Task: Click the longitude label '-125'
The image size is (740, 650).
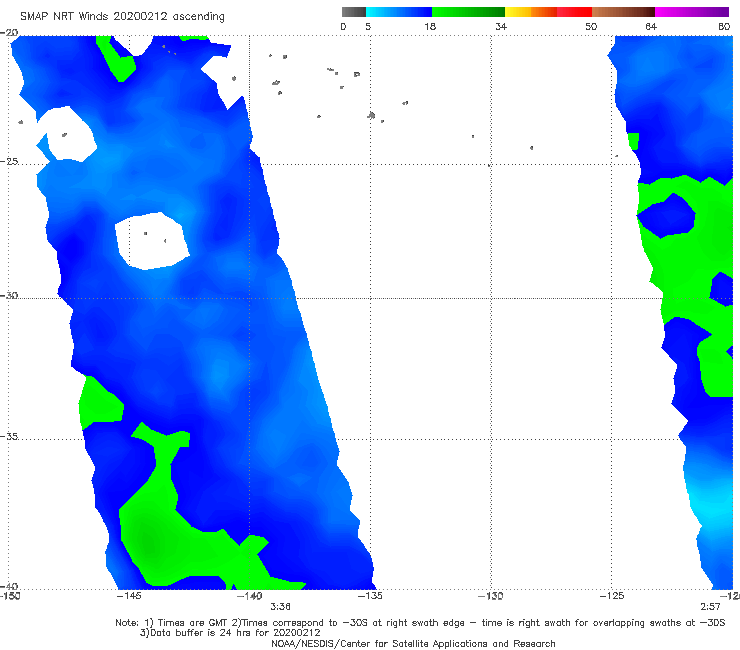Action: pos(612,596)
